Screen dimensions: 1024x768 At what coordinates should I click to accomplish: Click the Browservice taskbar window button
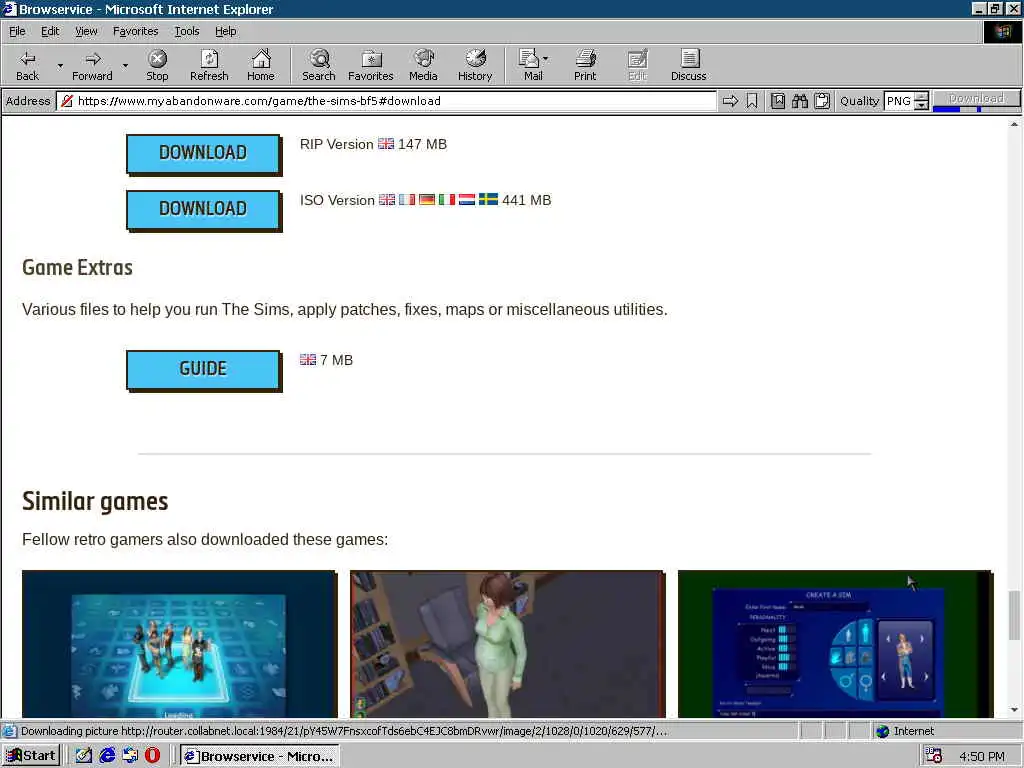260,756
